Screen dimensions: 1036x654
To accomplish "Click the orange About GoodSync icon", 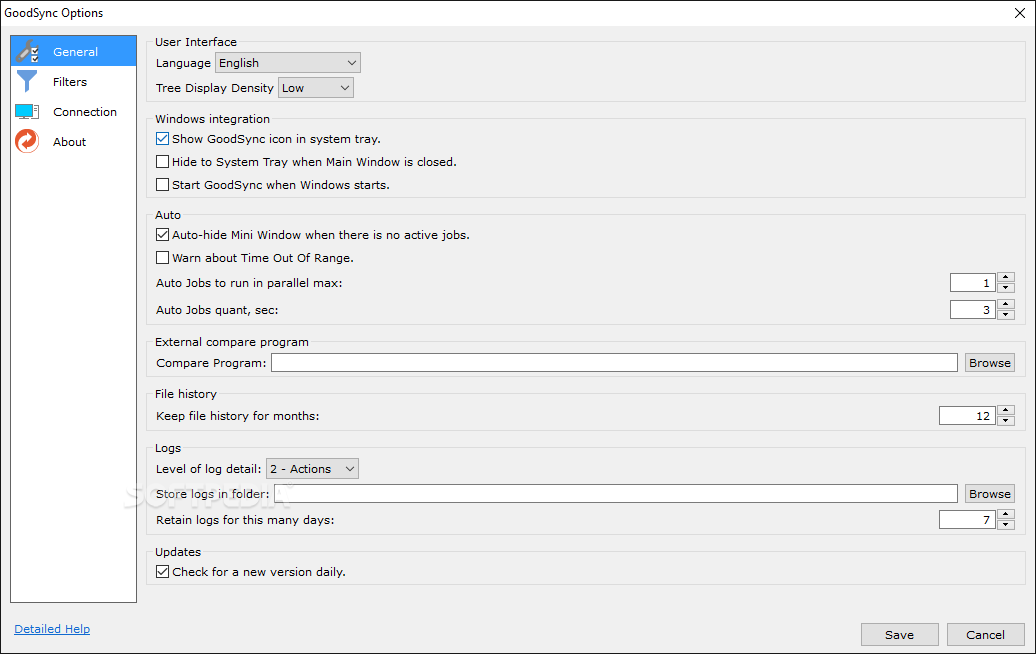I will tap(27, 141).
